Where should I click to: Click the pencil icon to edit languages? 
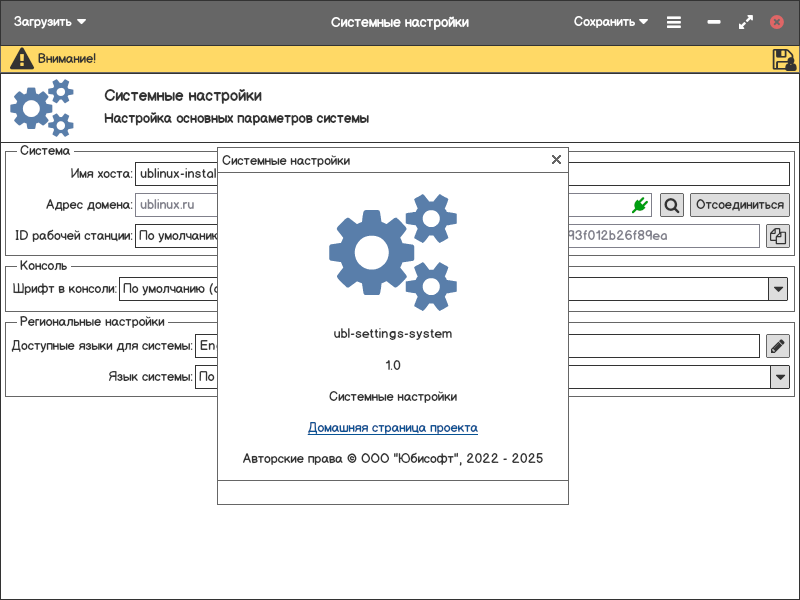777,346
